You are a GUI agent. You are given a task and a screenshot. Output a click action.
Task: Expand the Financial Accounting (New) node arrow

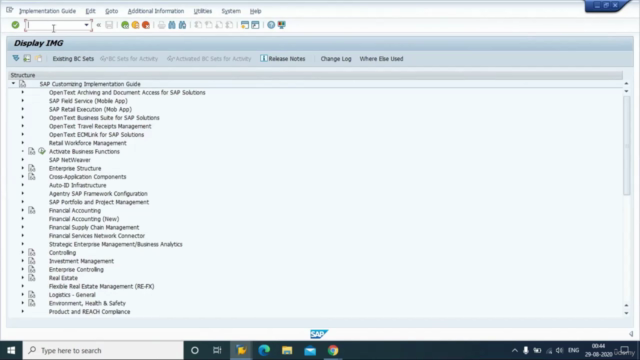pyautogui.click(x=22, y=219)
